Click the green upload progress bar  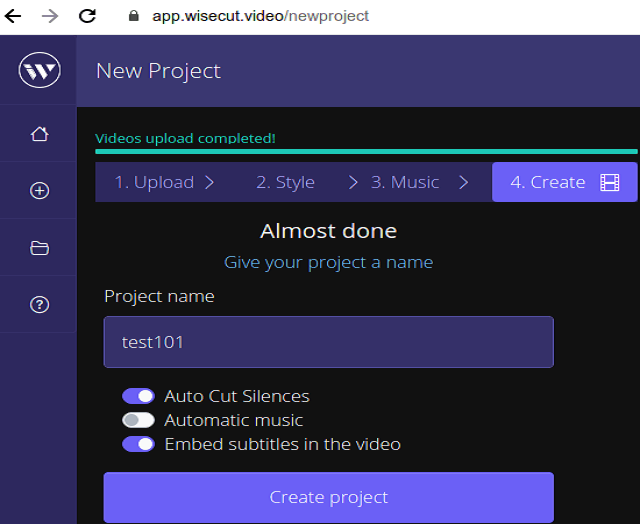point(366,152)
